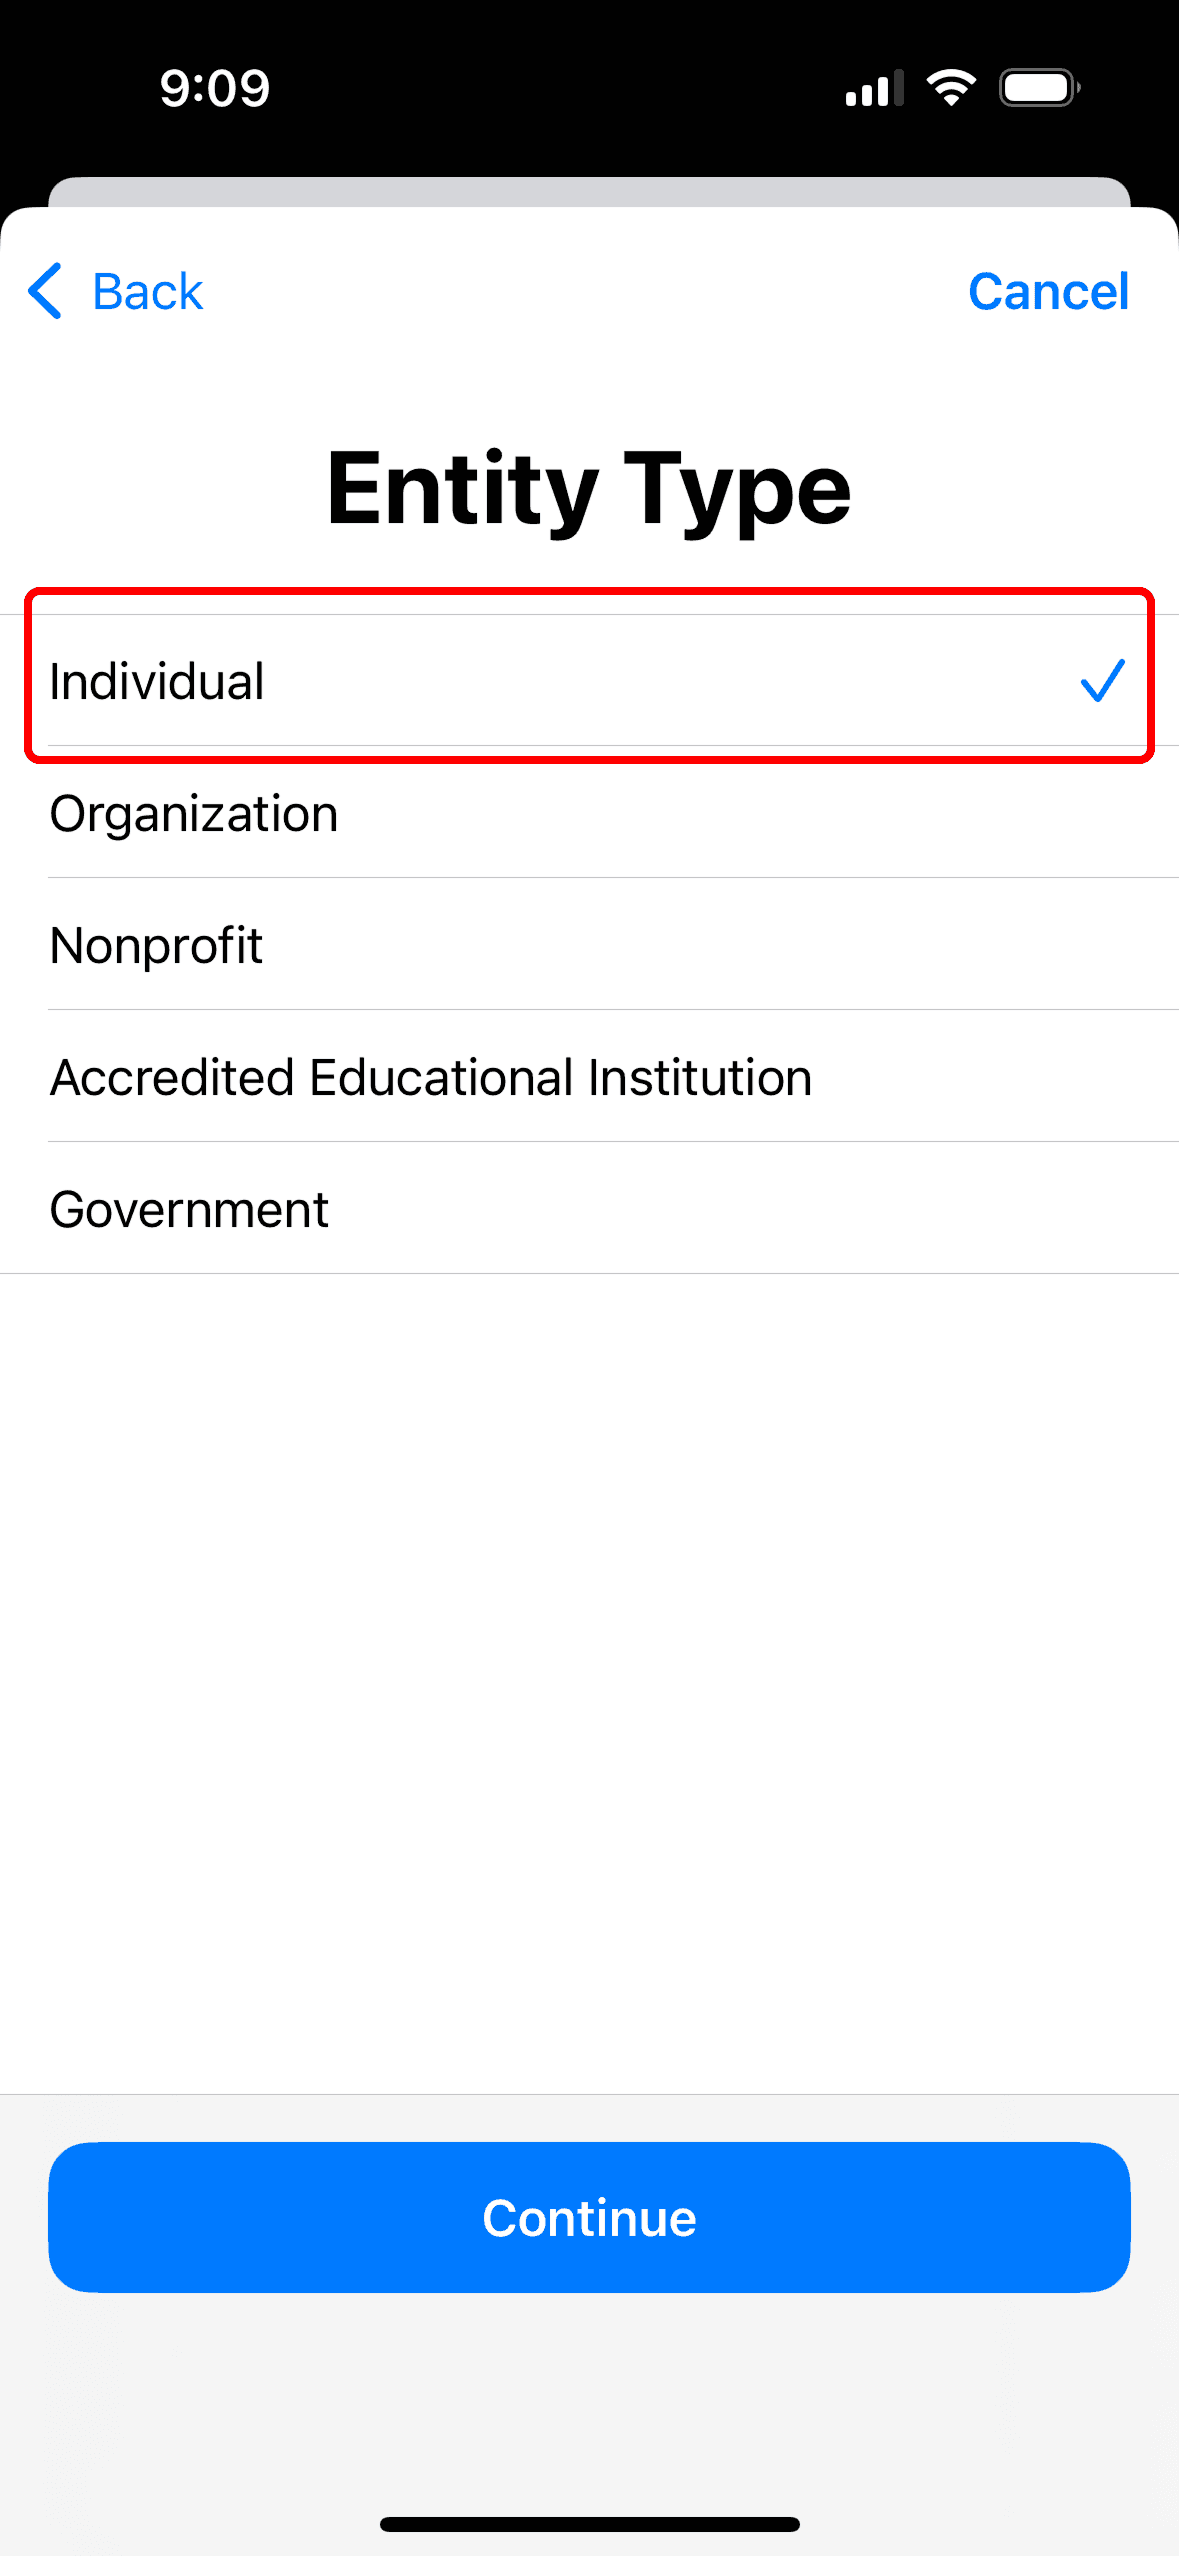Tap the Entity Type heading
This screenshot has width=1179, height=2556.
point(589,489)
